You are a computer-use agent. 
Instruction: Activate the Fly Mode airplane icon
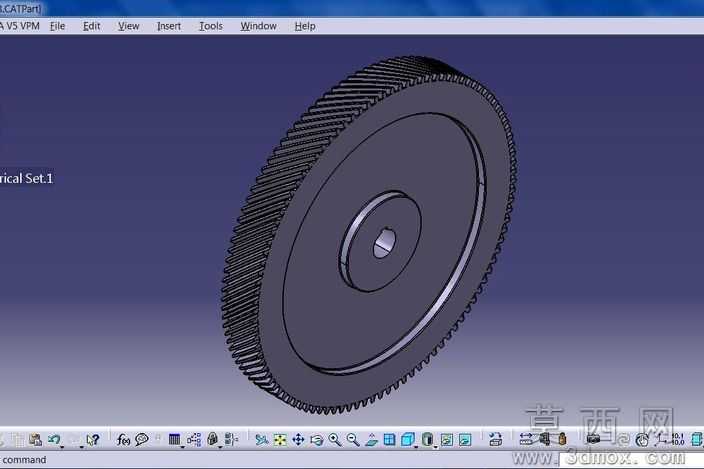[261, 440]
